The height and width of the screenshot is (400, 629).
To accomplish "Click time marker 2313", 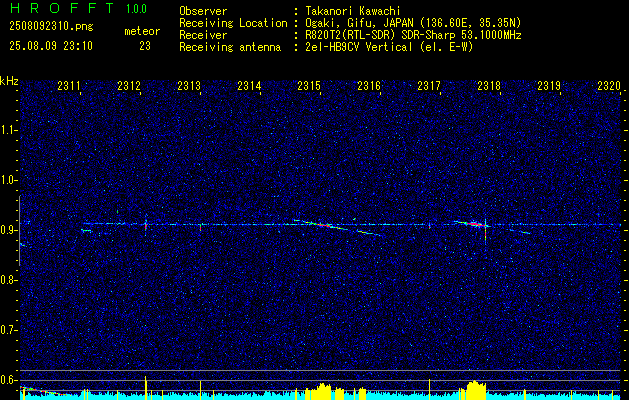I will coord(189,85).
